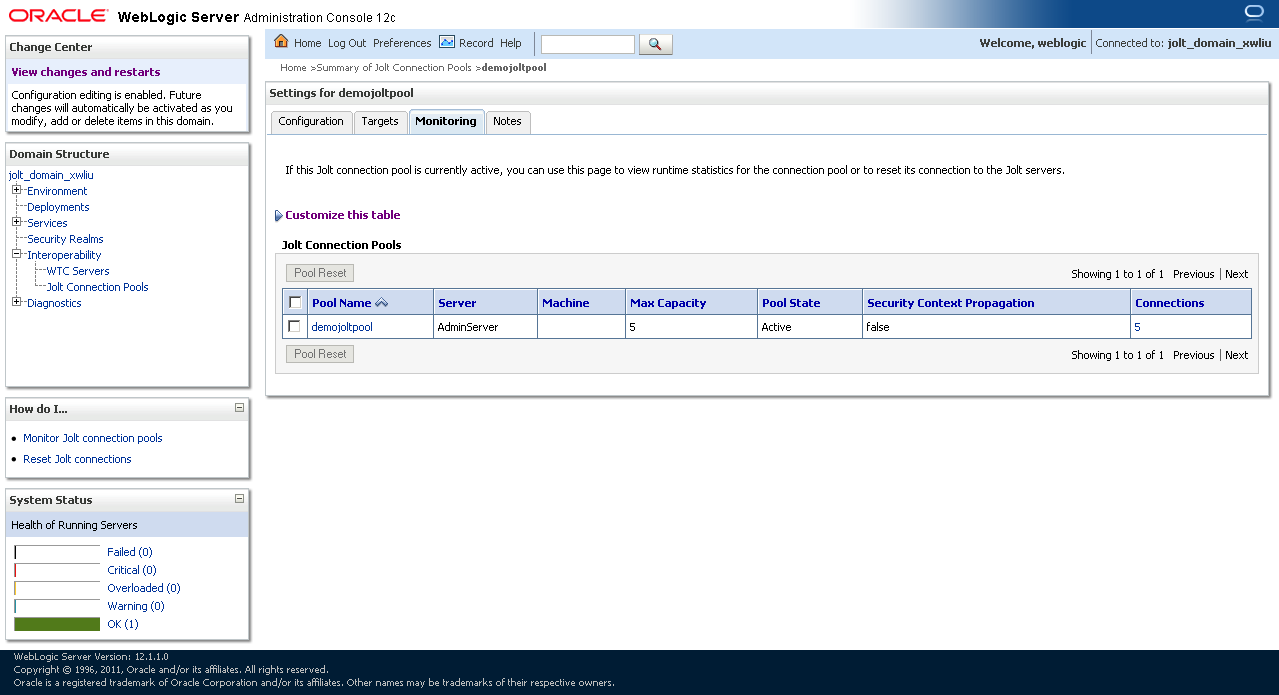1279x695 pixels.
Task: Click the Oracle logo
Action: pyautogui.click(x=59, y=15)
